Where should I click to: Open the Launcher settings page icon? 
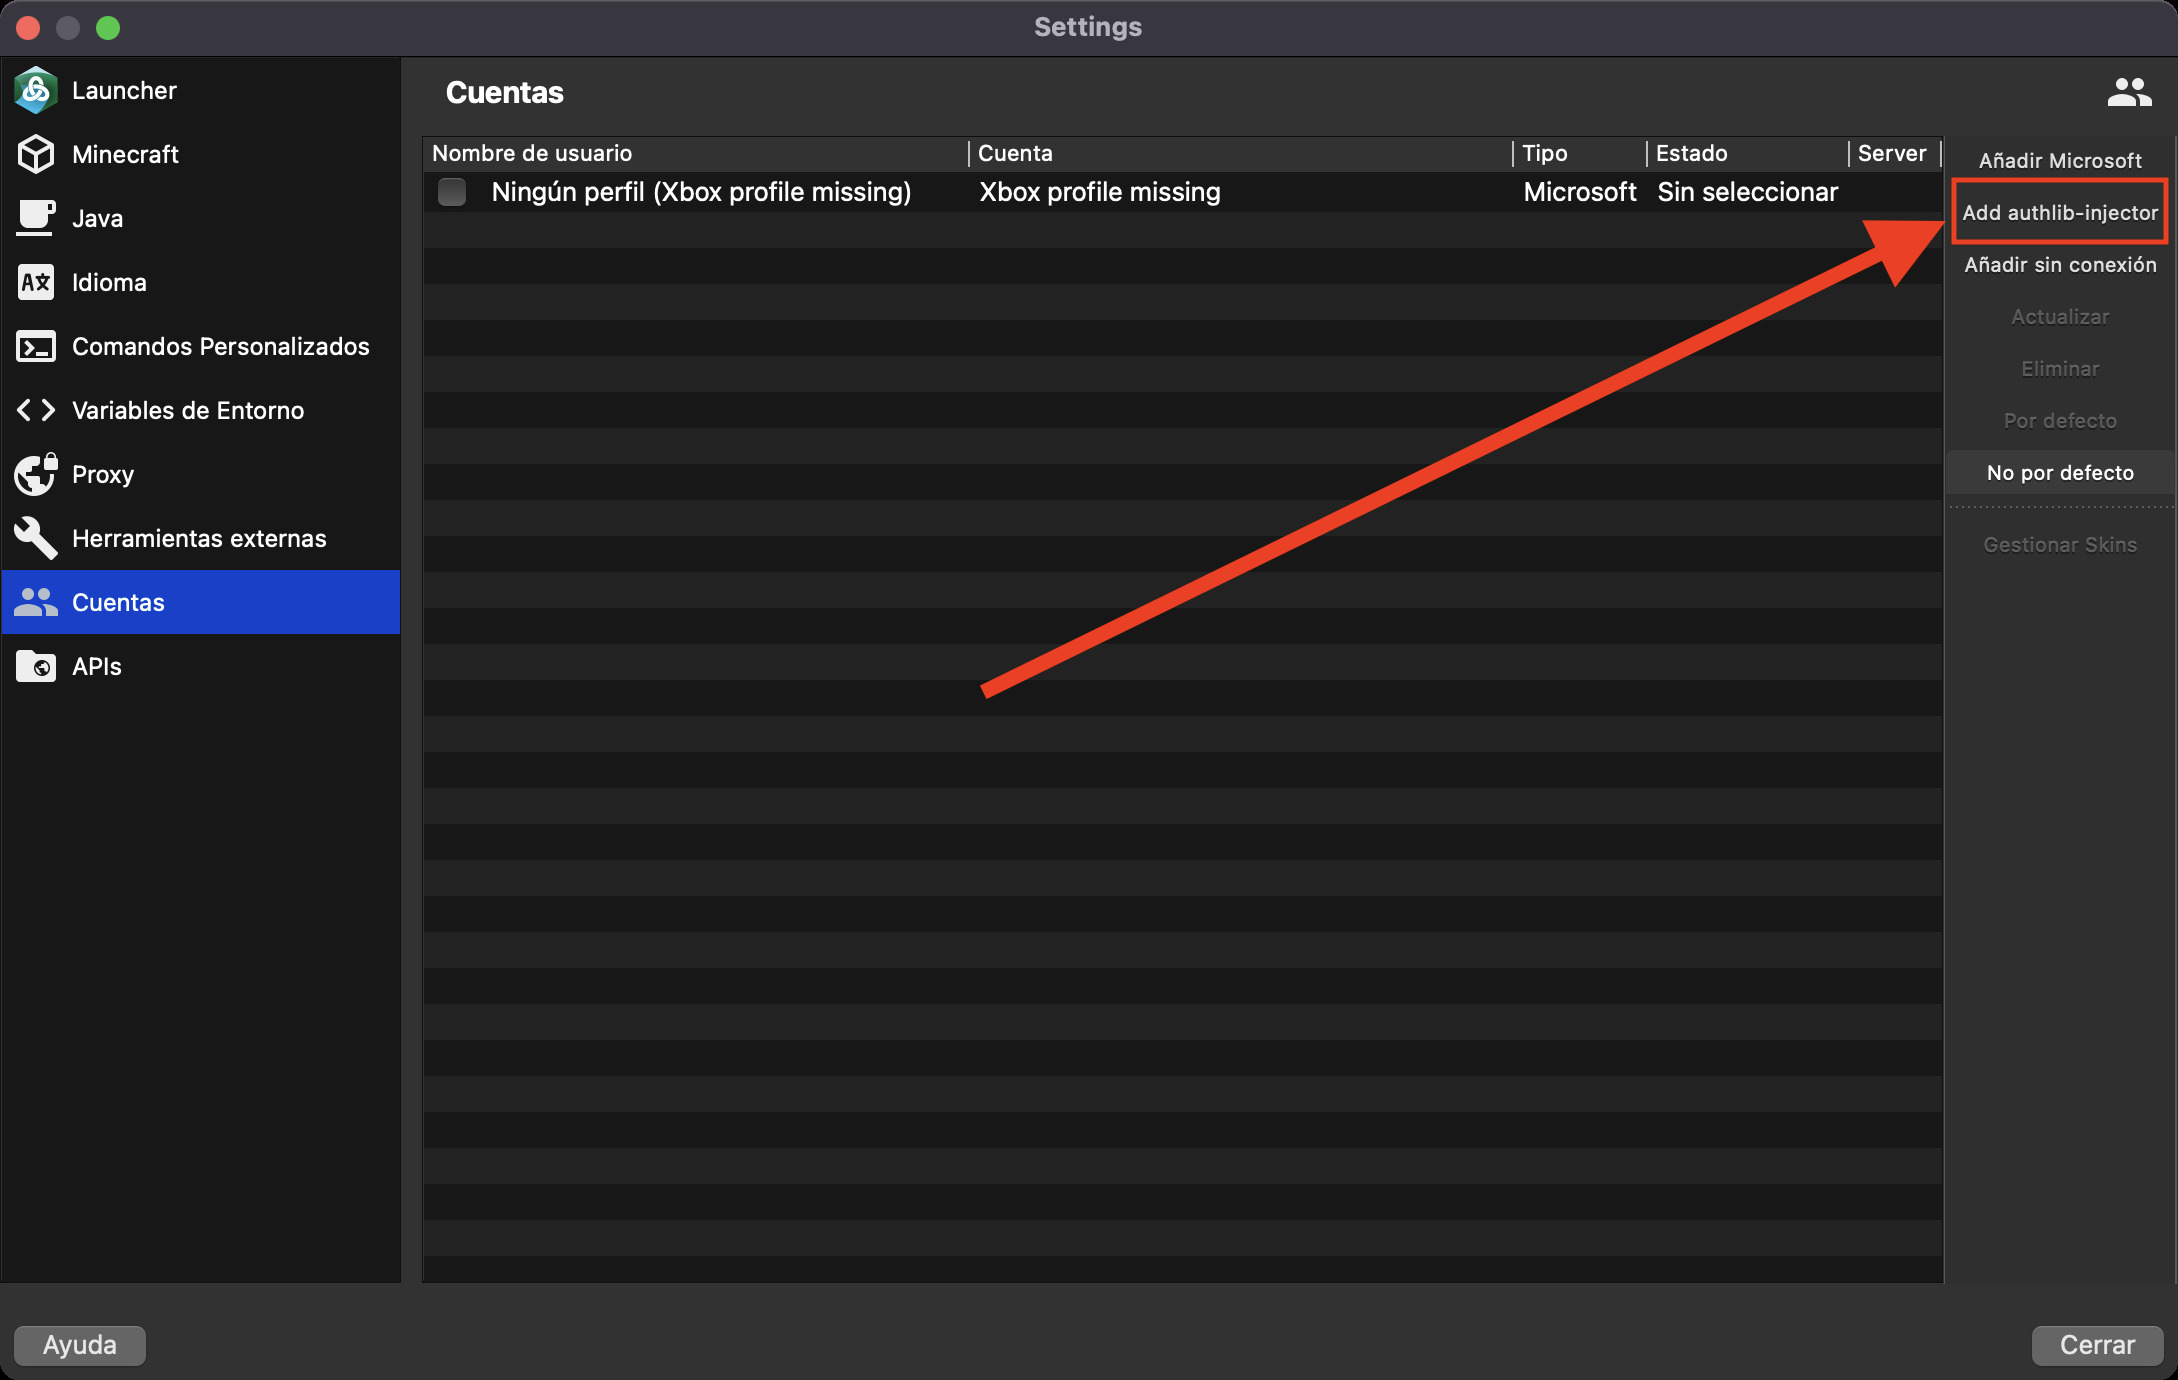click(x=35, y=91)
